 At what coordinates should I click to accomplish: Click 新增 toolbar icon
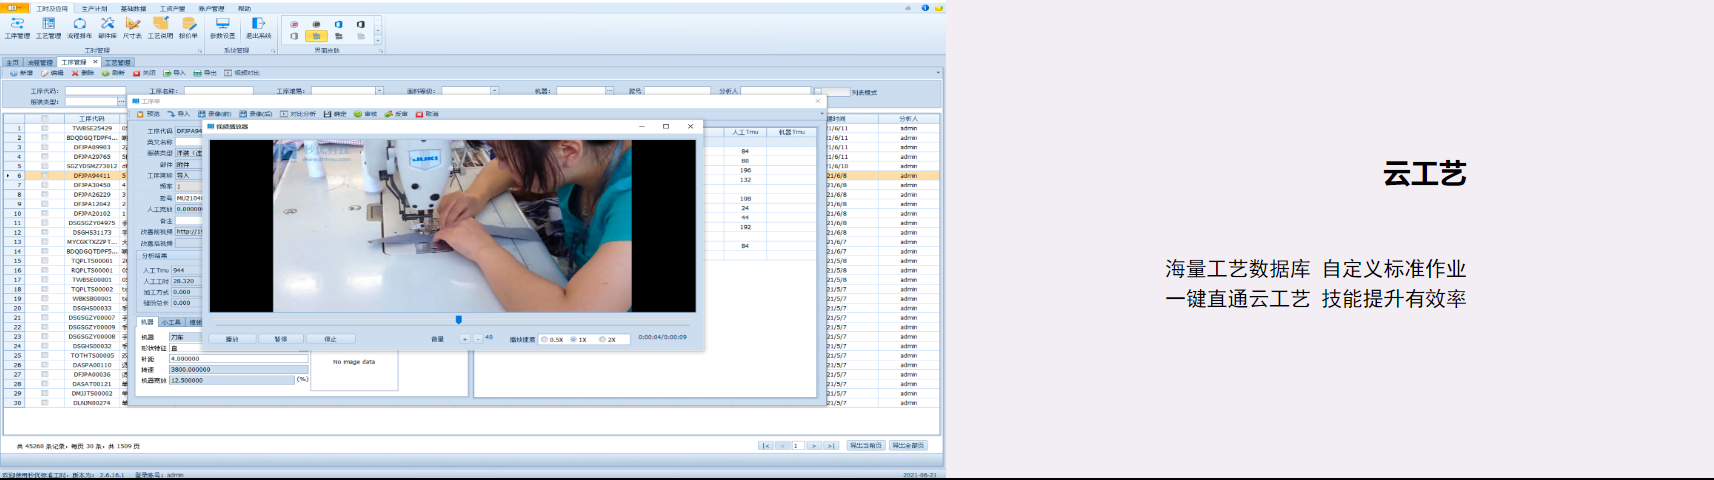click(x=14, y=73)
